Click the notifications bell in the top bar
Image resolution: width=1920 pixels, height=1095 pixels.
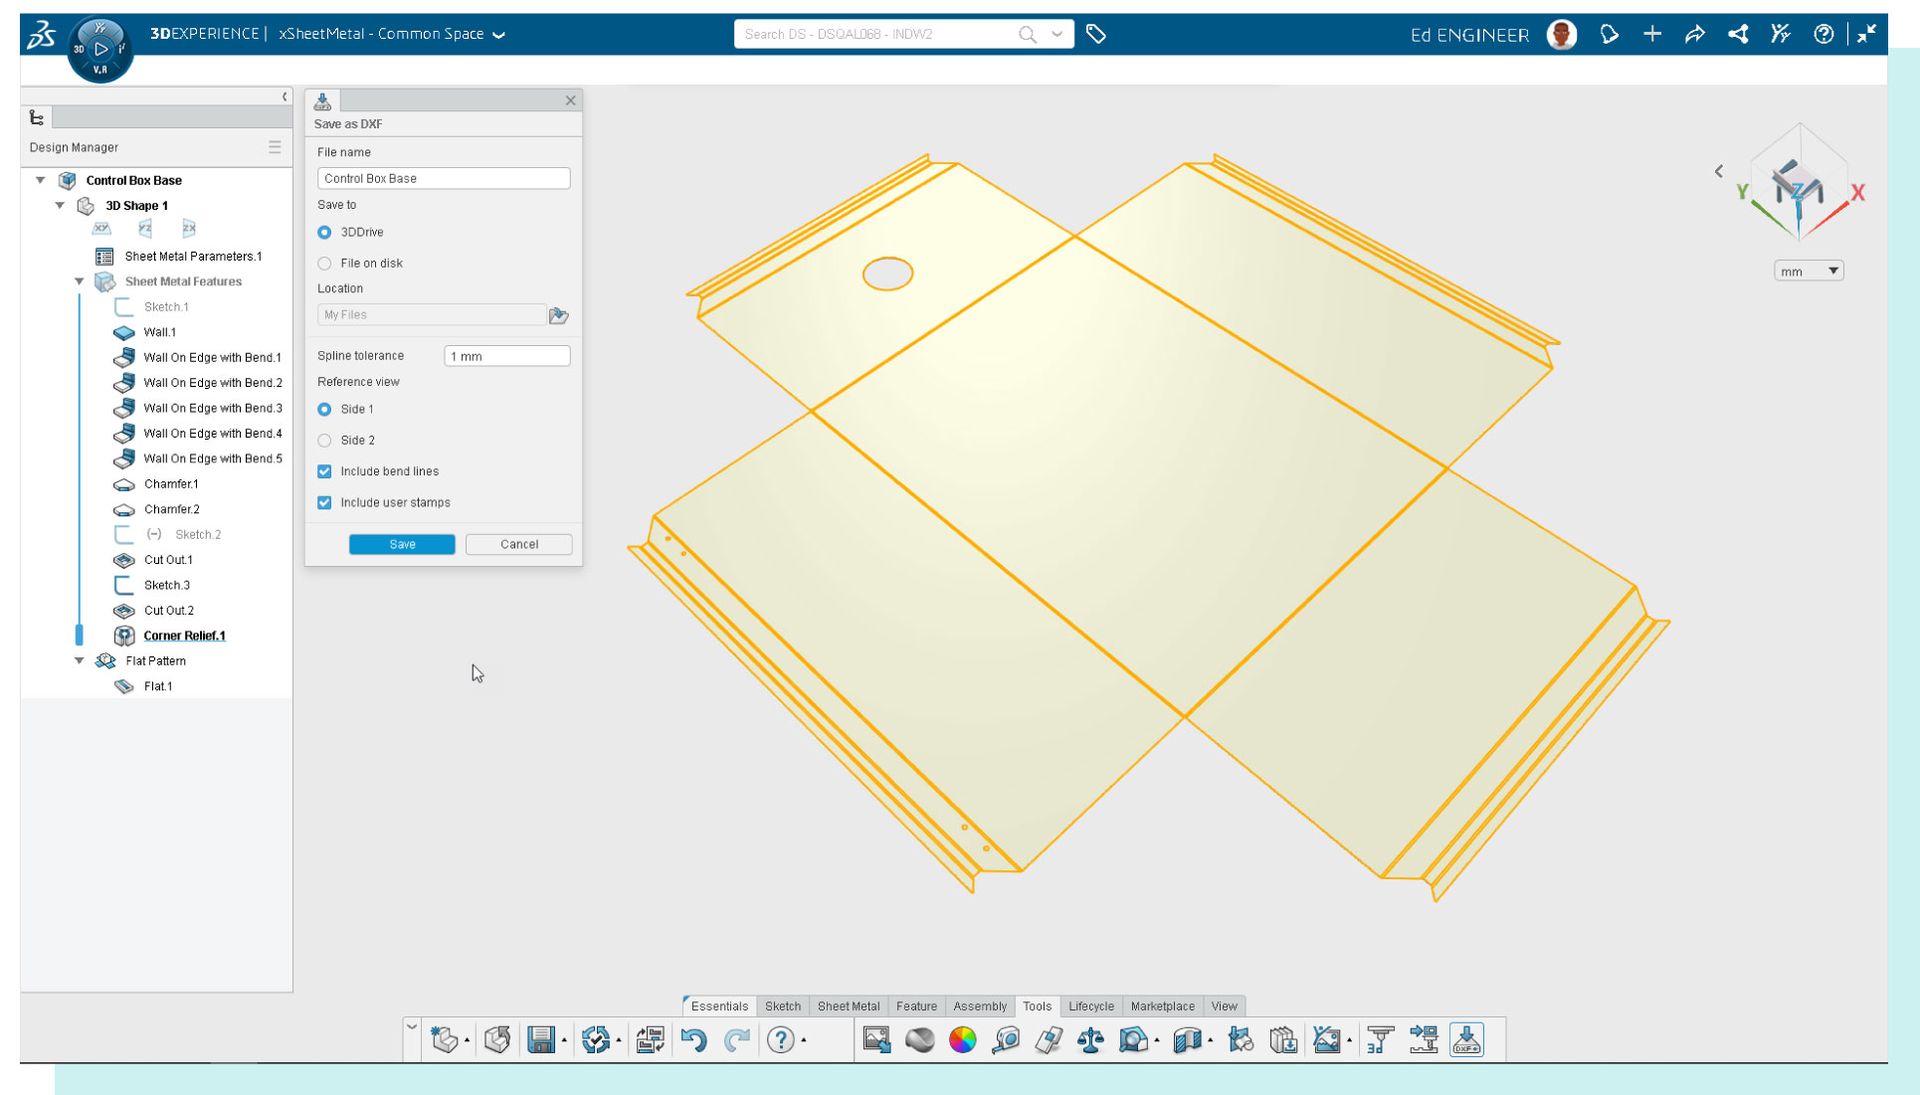(x=1608, y=33)
